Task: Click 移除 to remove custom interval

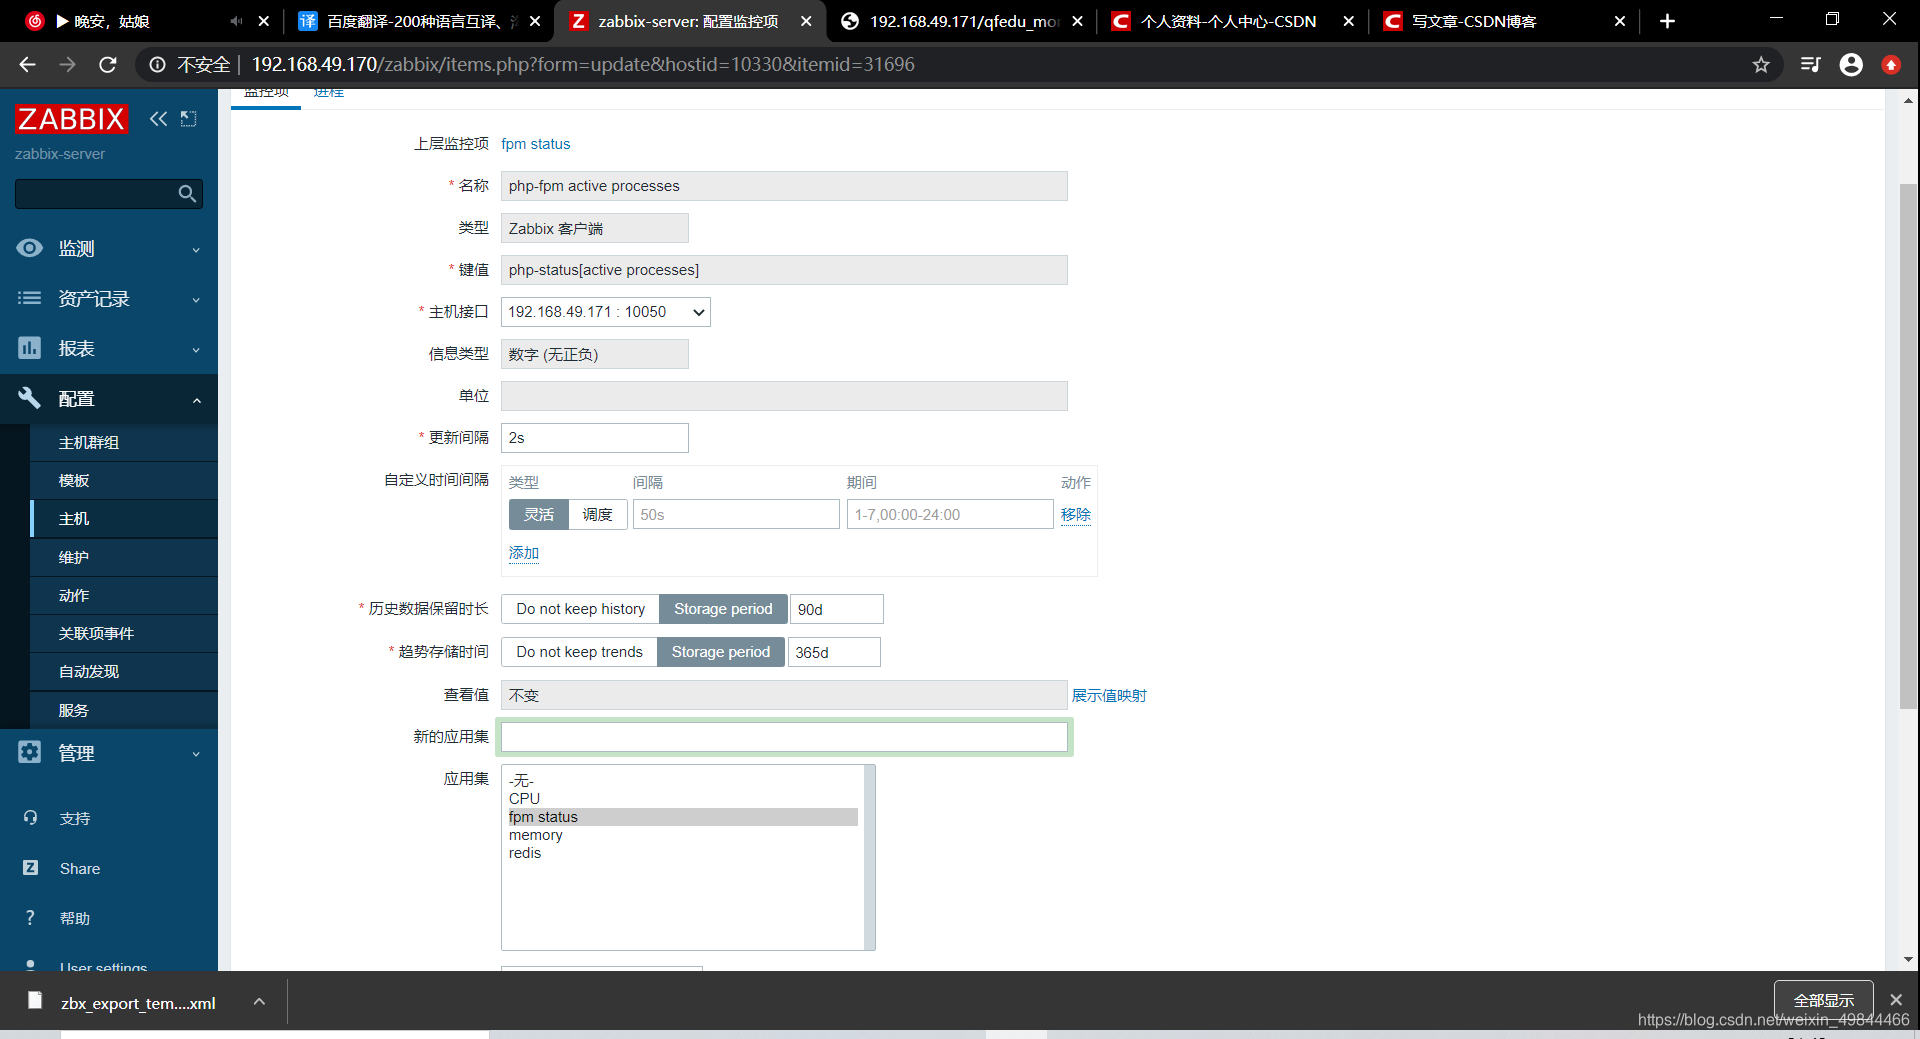Action: [x=1076, y=515]
